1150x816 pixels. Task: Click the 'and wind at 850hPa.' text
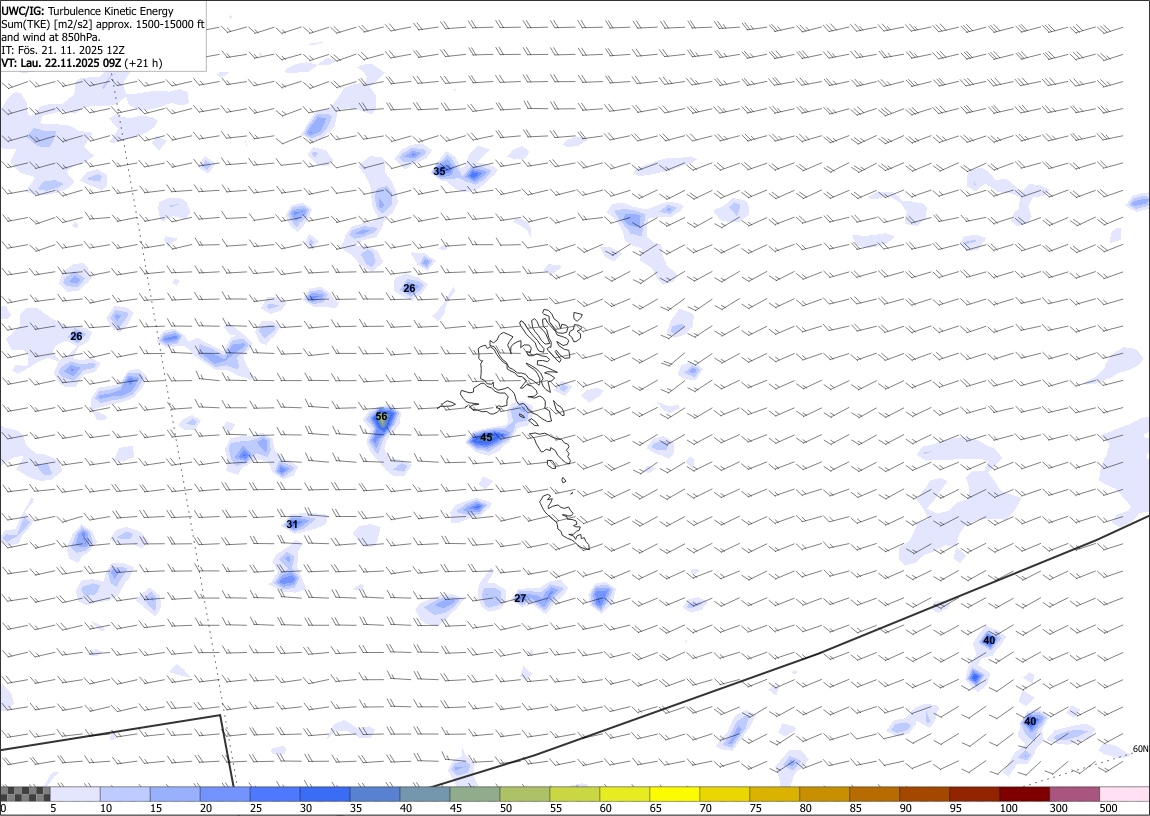51,37
